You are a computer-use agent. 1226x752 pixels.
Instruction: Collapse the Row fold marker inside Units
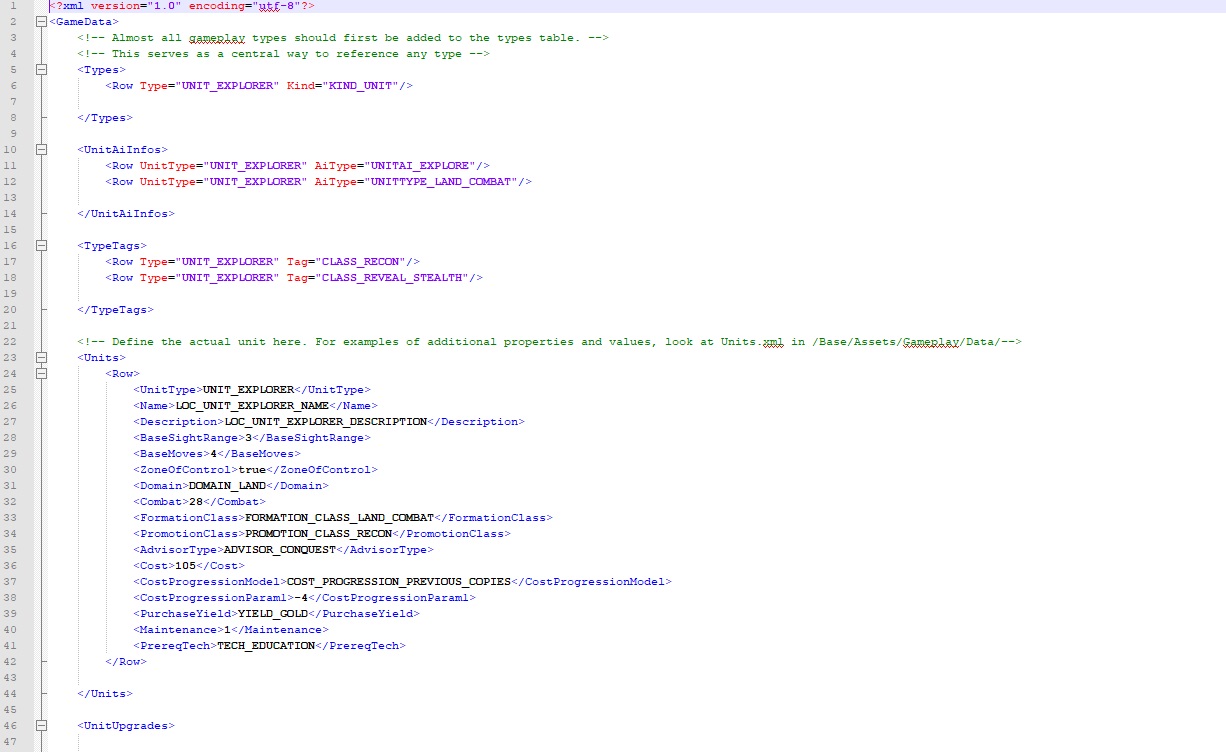point(41,374)
